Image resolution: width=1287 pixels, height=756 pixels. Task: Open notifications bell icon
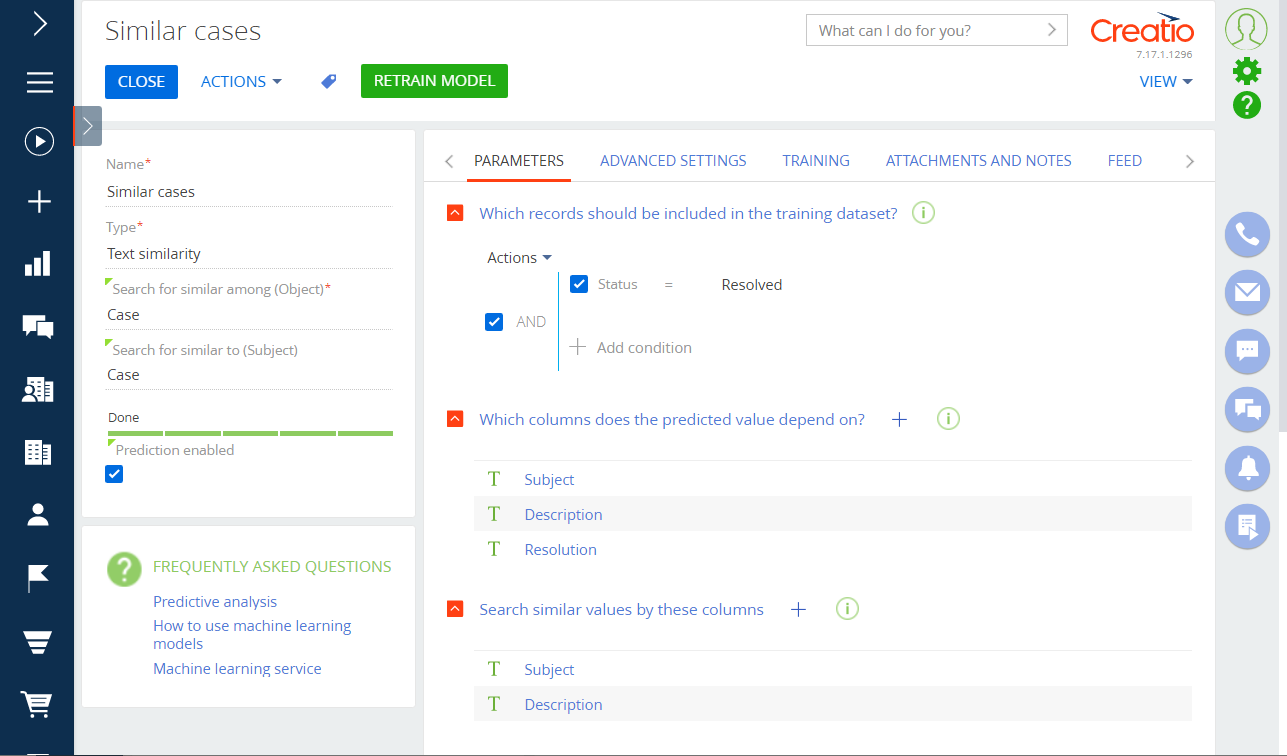coord(1247,468)
